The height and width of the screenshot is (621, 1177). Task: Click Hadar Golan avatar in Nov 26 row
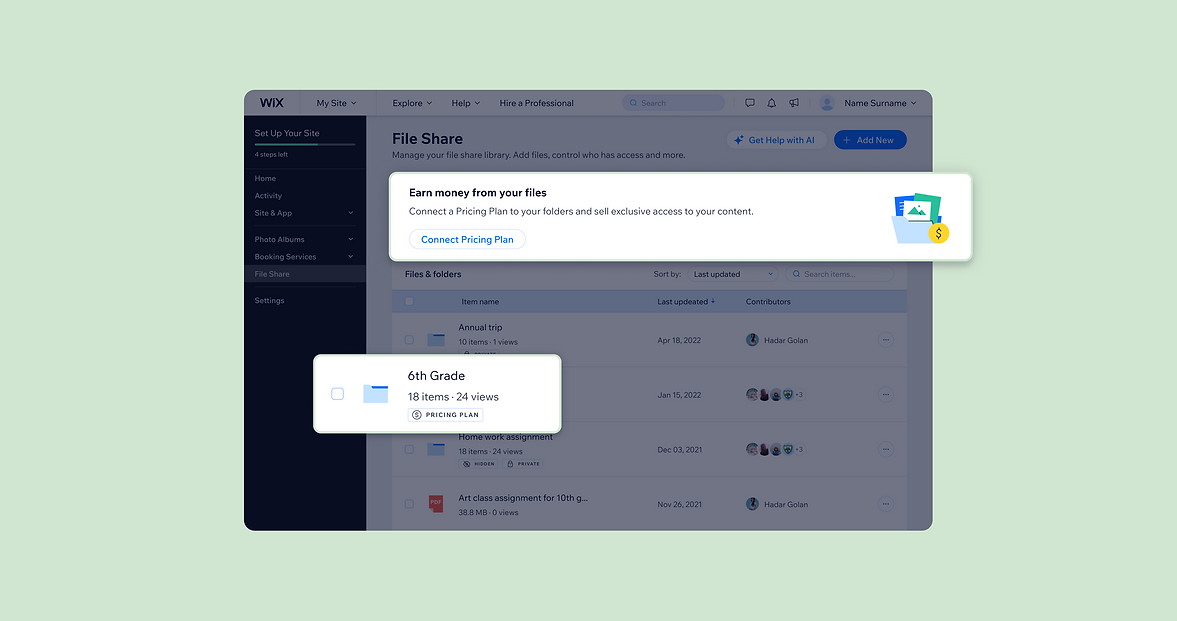tap(752, 504)
